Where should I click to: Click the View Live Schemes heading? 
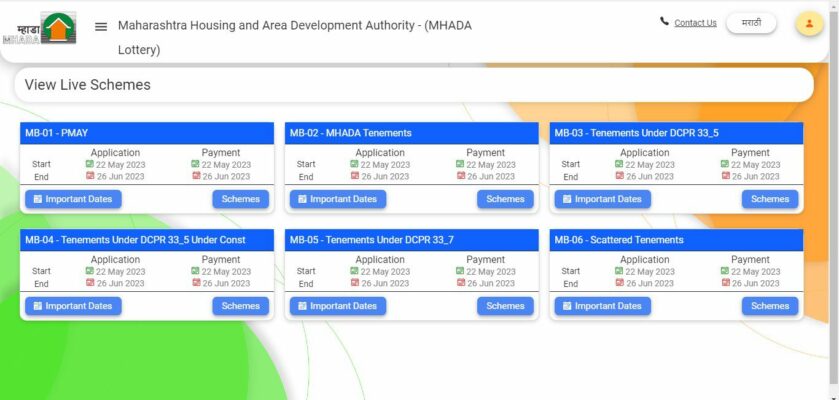pyautogui.click(x=88, y=84)
